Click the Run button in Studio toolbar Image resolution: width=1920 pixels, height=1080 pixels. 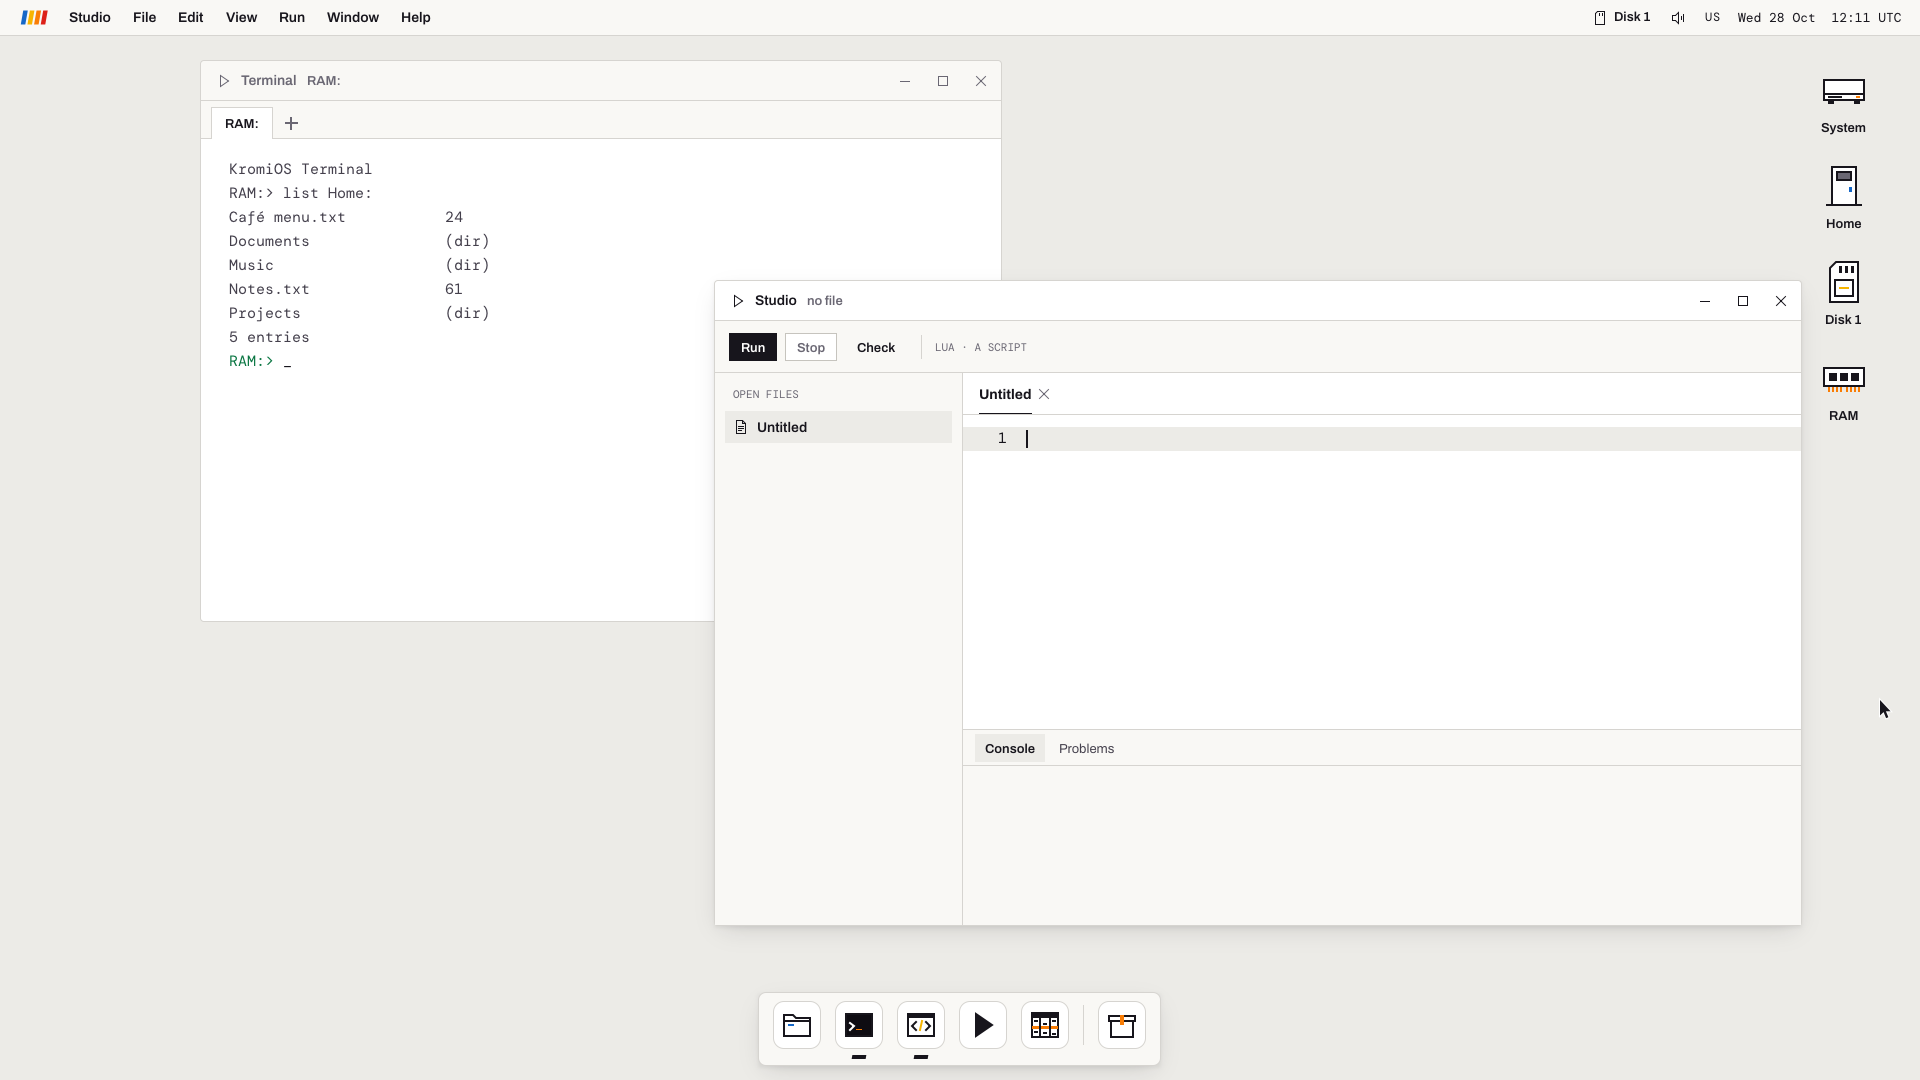(x=753, y=347)
